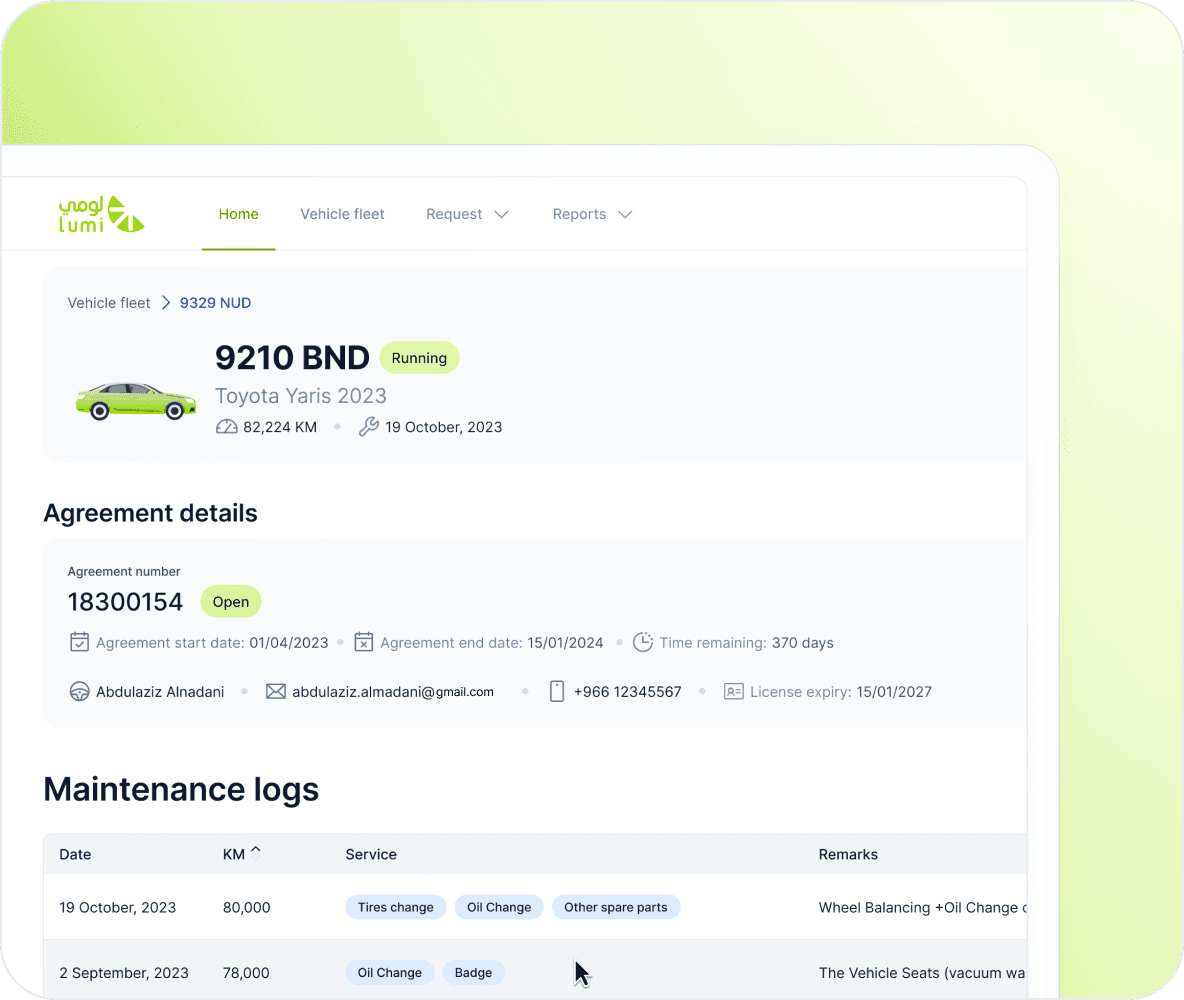Image resolution: width=1184 pixels, height=1000 pixels.
Task: Click the Vehicle Seats remark text
Action: point(922,973)
